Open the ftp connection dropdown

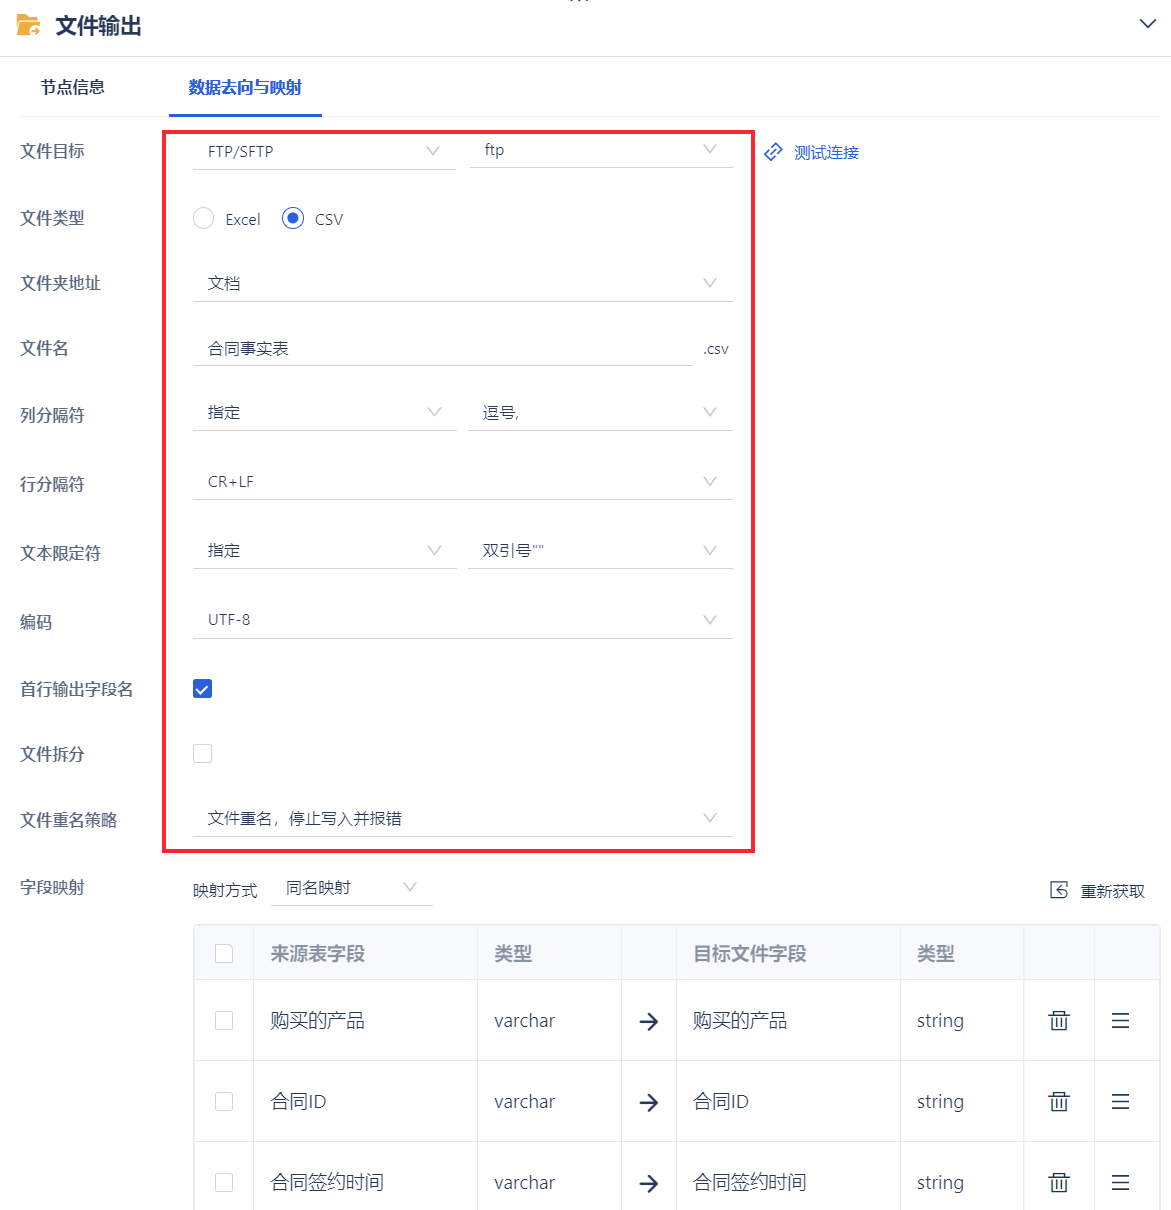click(x=601, y=150)
